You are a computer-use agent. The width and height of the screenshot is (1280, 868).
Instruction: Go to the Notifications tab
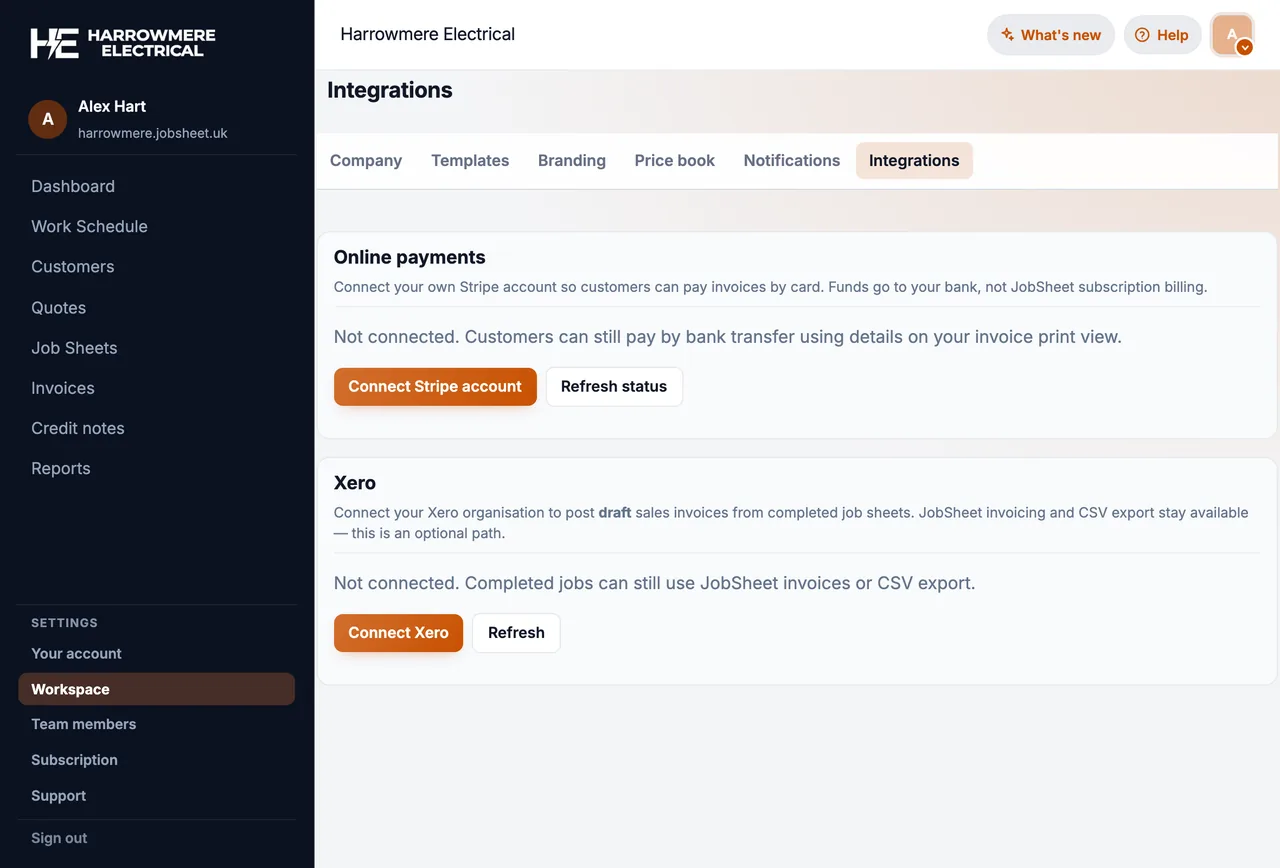point(792,161)
